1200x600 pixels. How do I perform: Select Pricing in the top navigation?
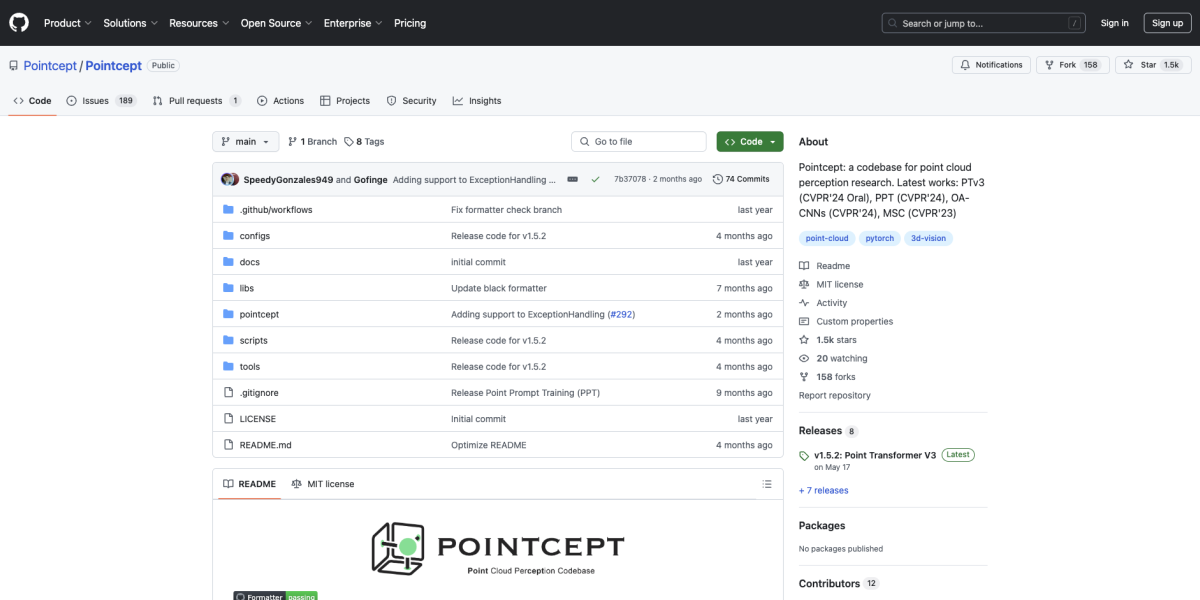click(410, 22)
